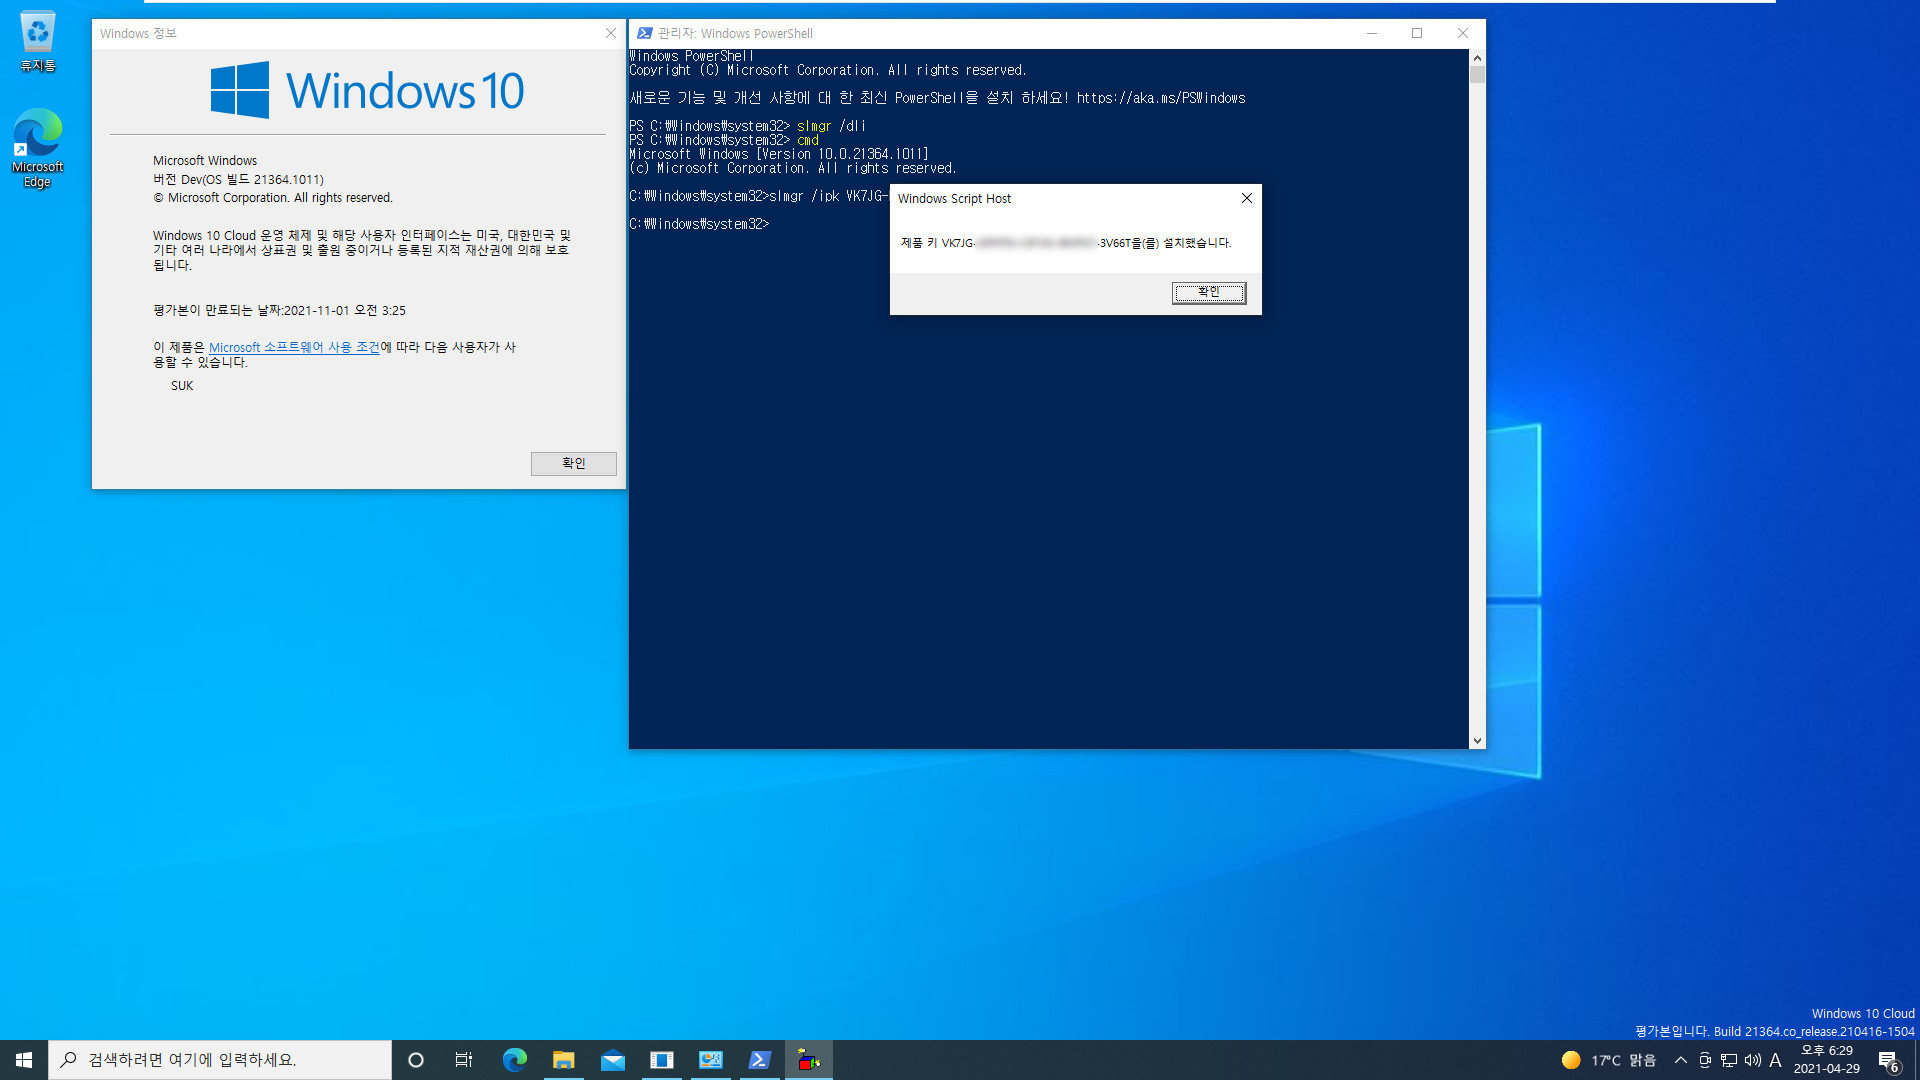Click the installed product key message text
The image size is (1920, 1080).
click(1066, 243)
